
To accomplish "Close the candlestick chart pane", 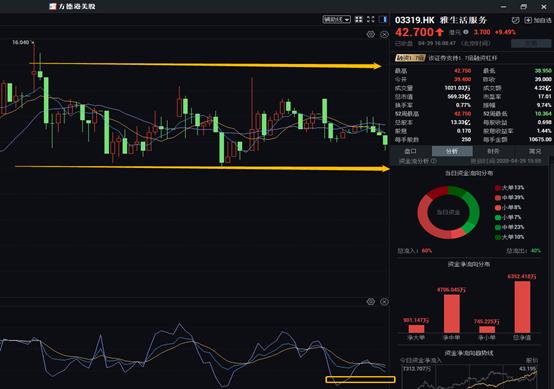I will click(x=384, y=34).
